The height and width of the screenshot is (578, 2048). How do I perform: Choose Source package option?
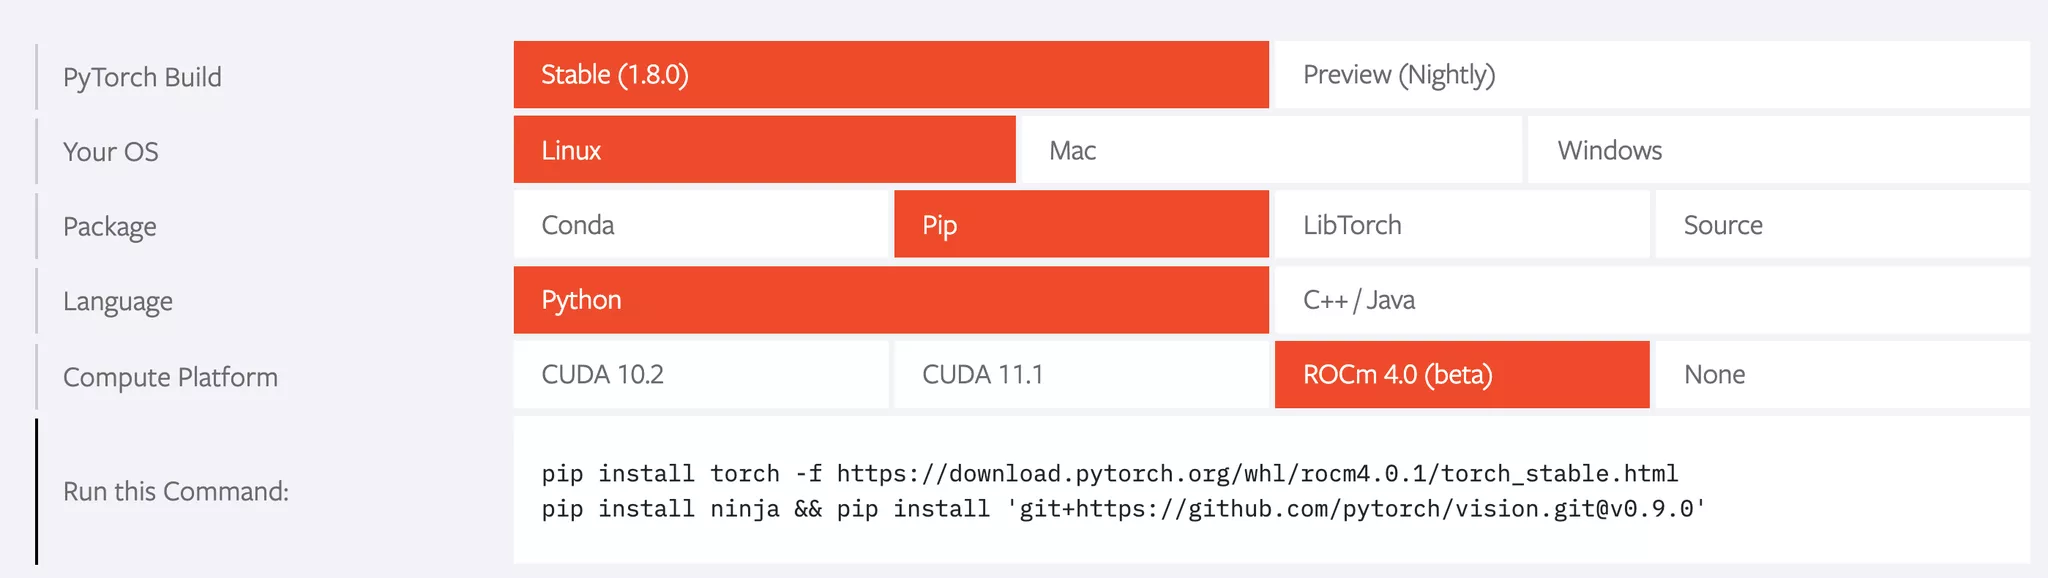(1843, 225)
